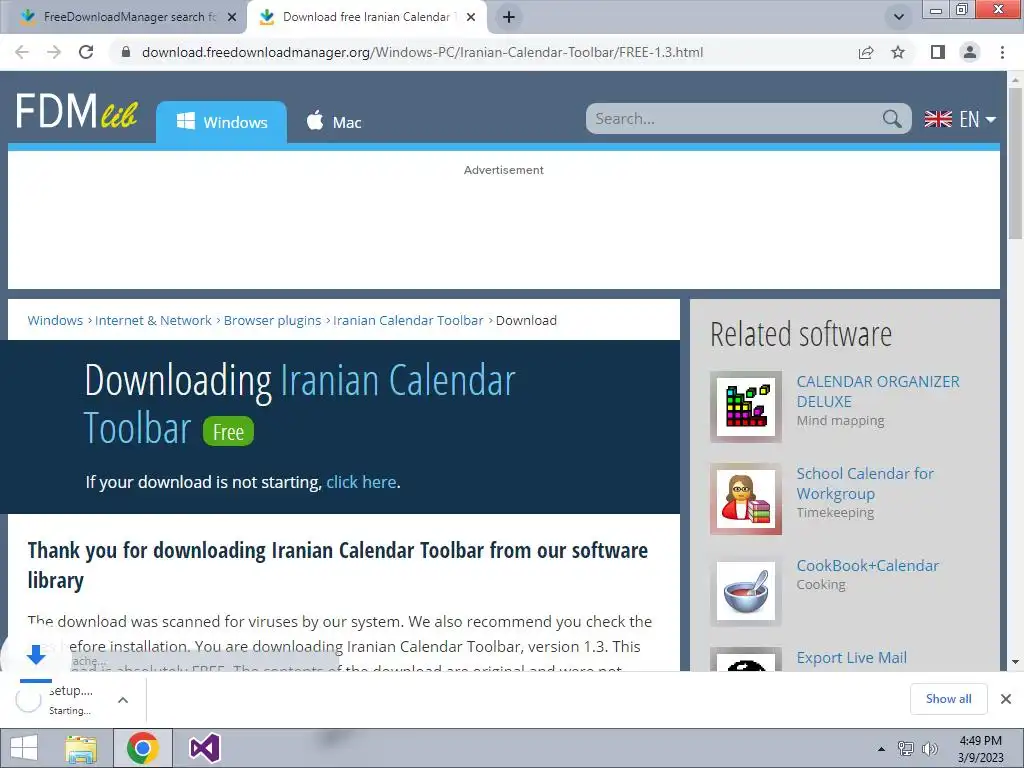The image size is (1024, 768).
Task: Open the Chrome profile avatar
Action: (970, 52)
